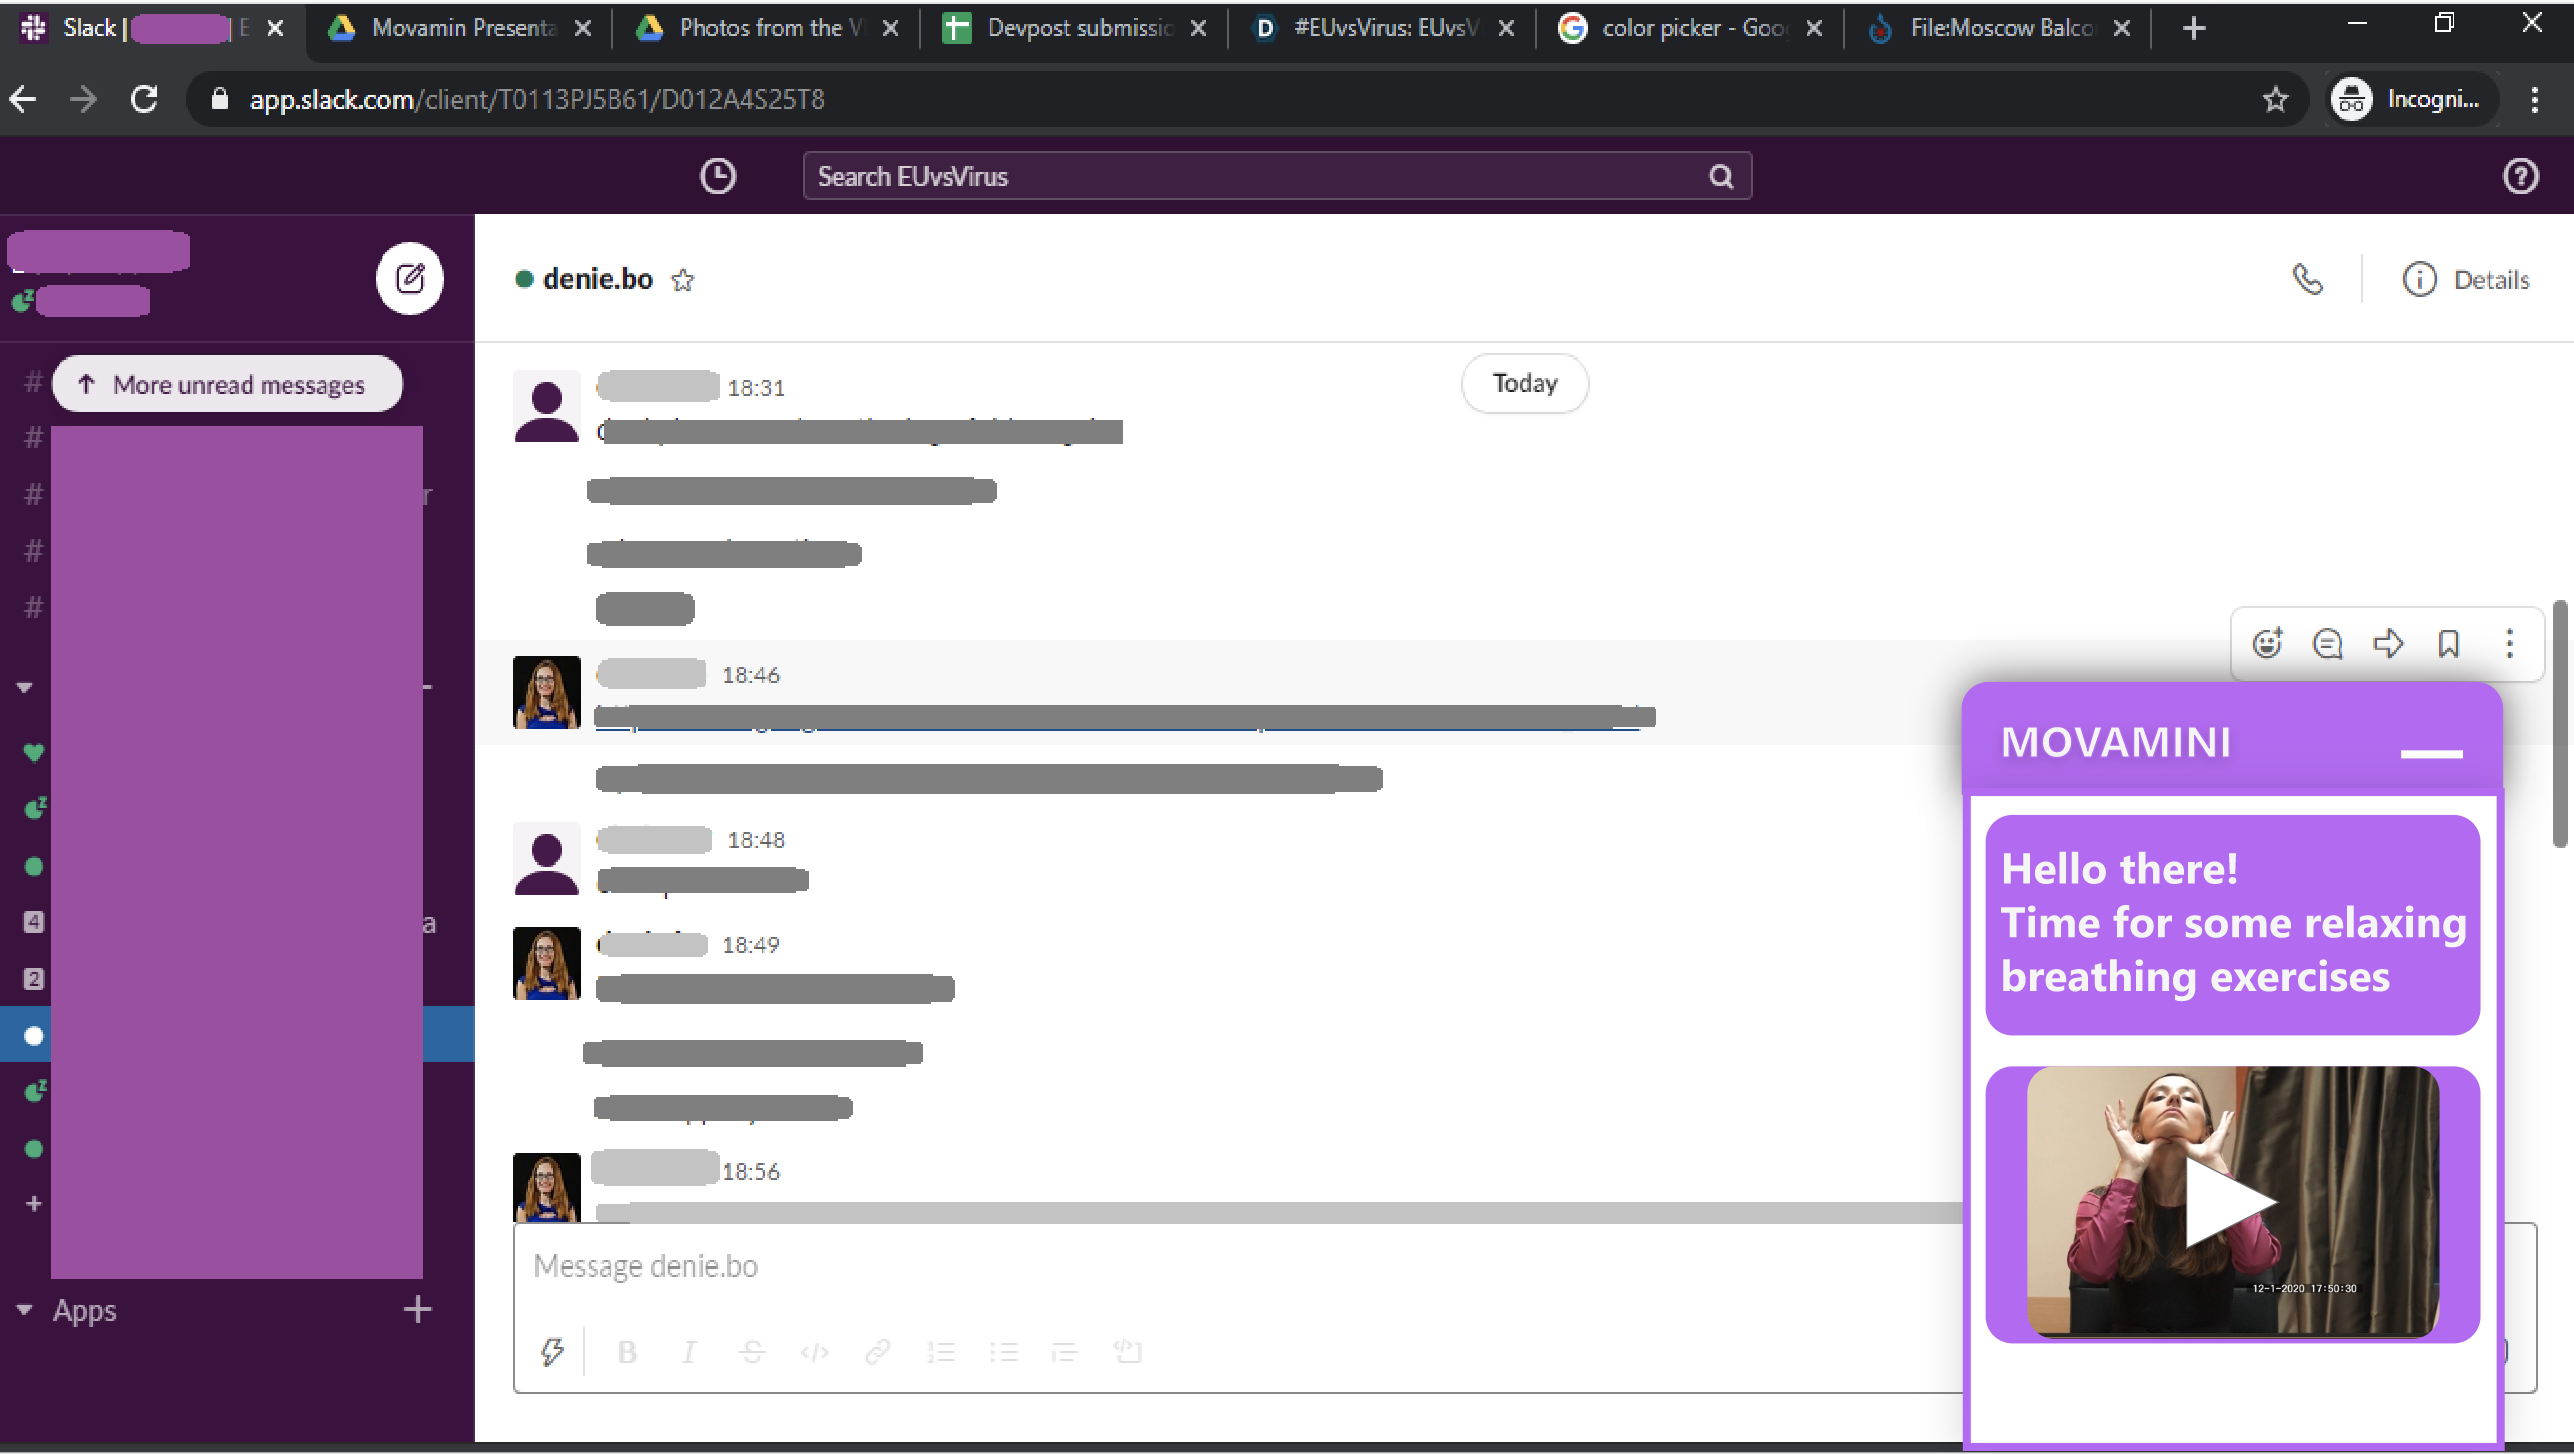Collapse the direct messages section arrow
This screenshot has width=2574, height=1454.
pyautogui.click(x=24, y=687)
